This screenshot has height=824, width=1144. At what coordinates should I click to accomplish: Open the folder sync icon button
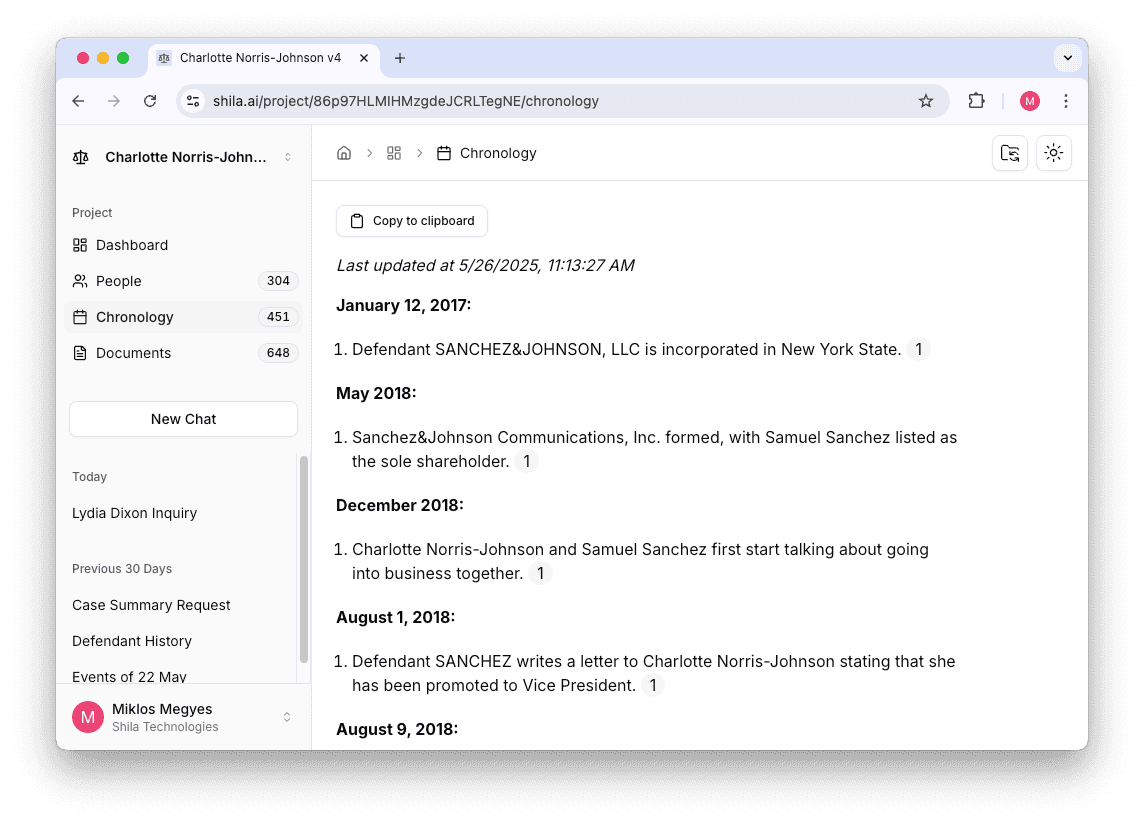click(x=1010, y=153)
